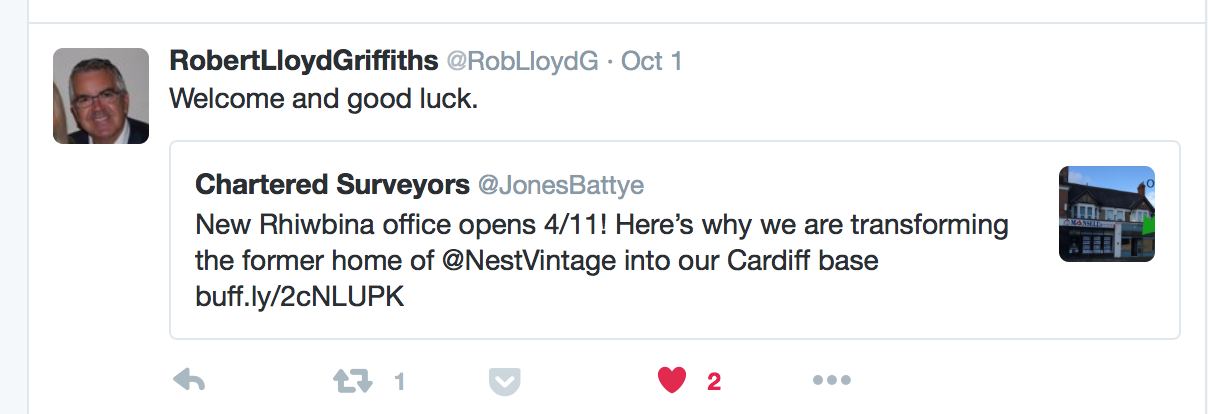
Task: Open the three-dot more options menu
Action: [x=831, y=380]
